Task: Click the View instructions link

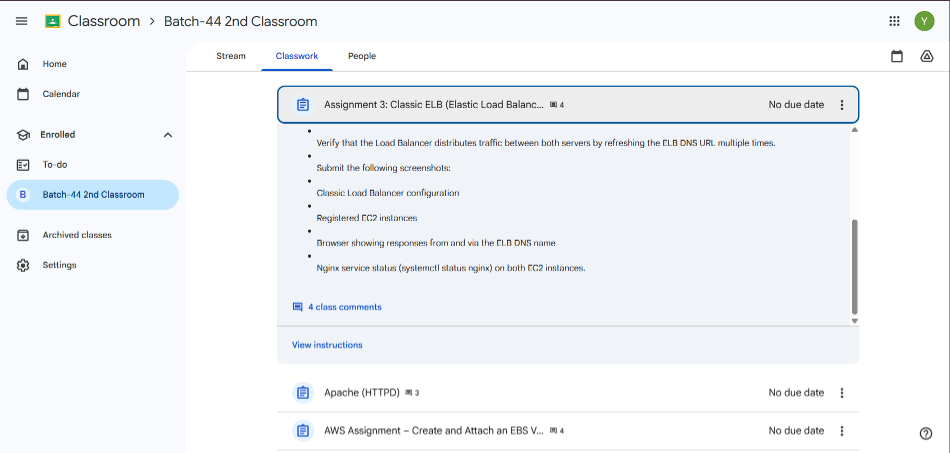Action: (327, 345)
